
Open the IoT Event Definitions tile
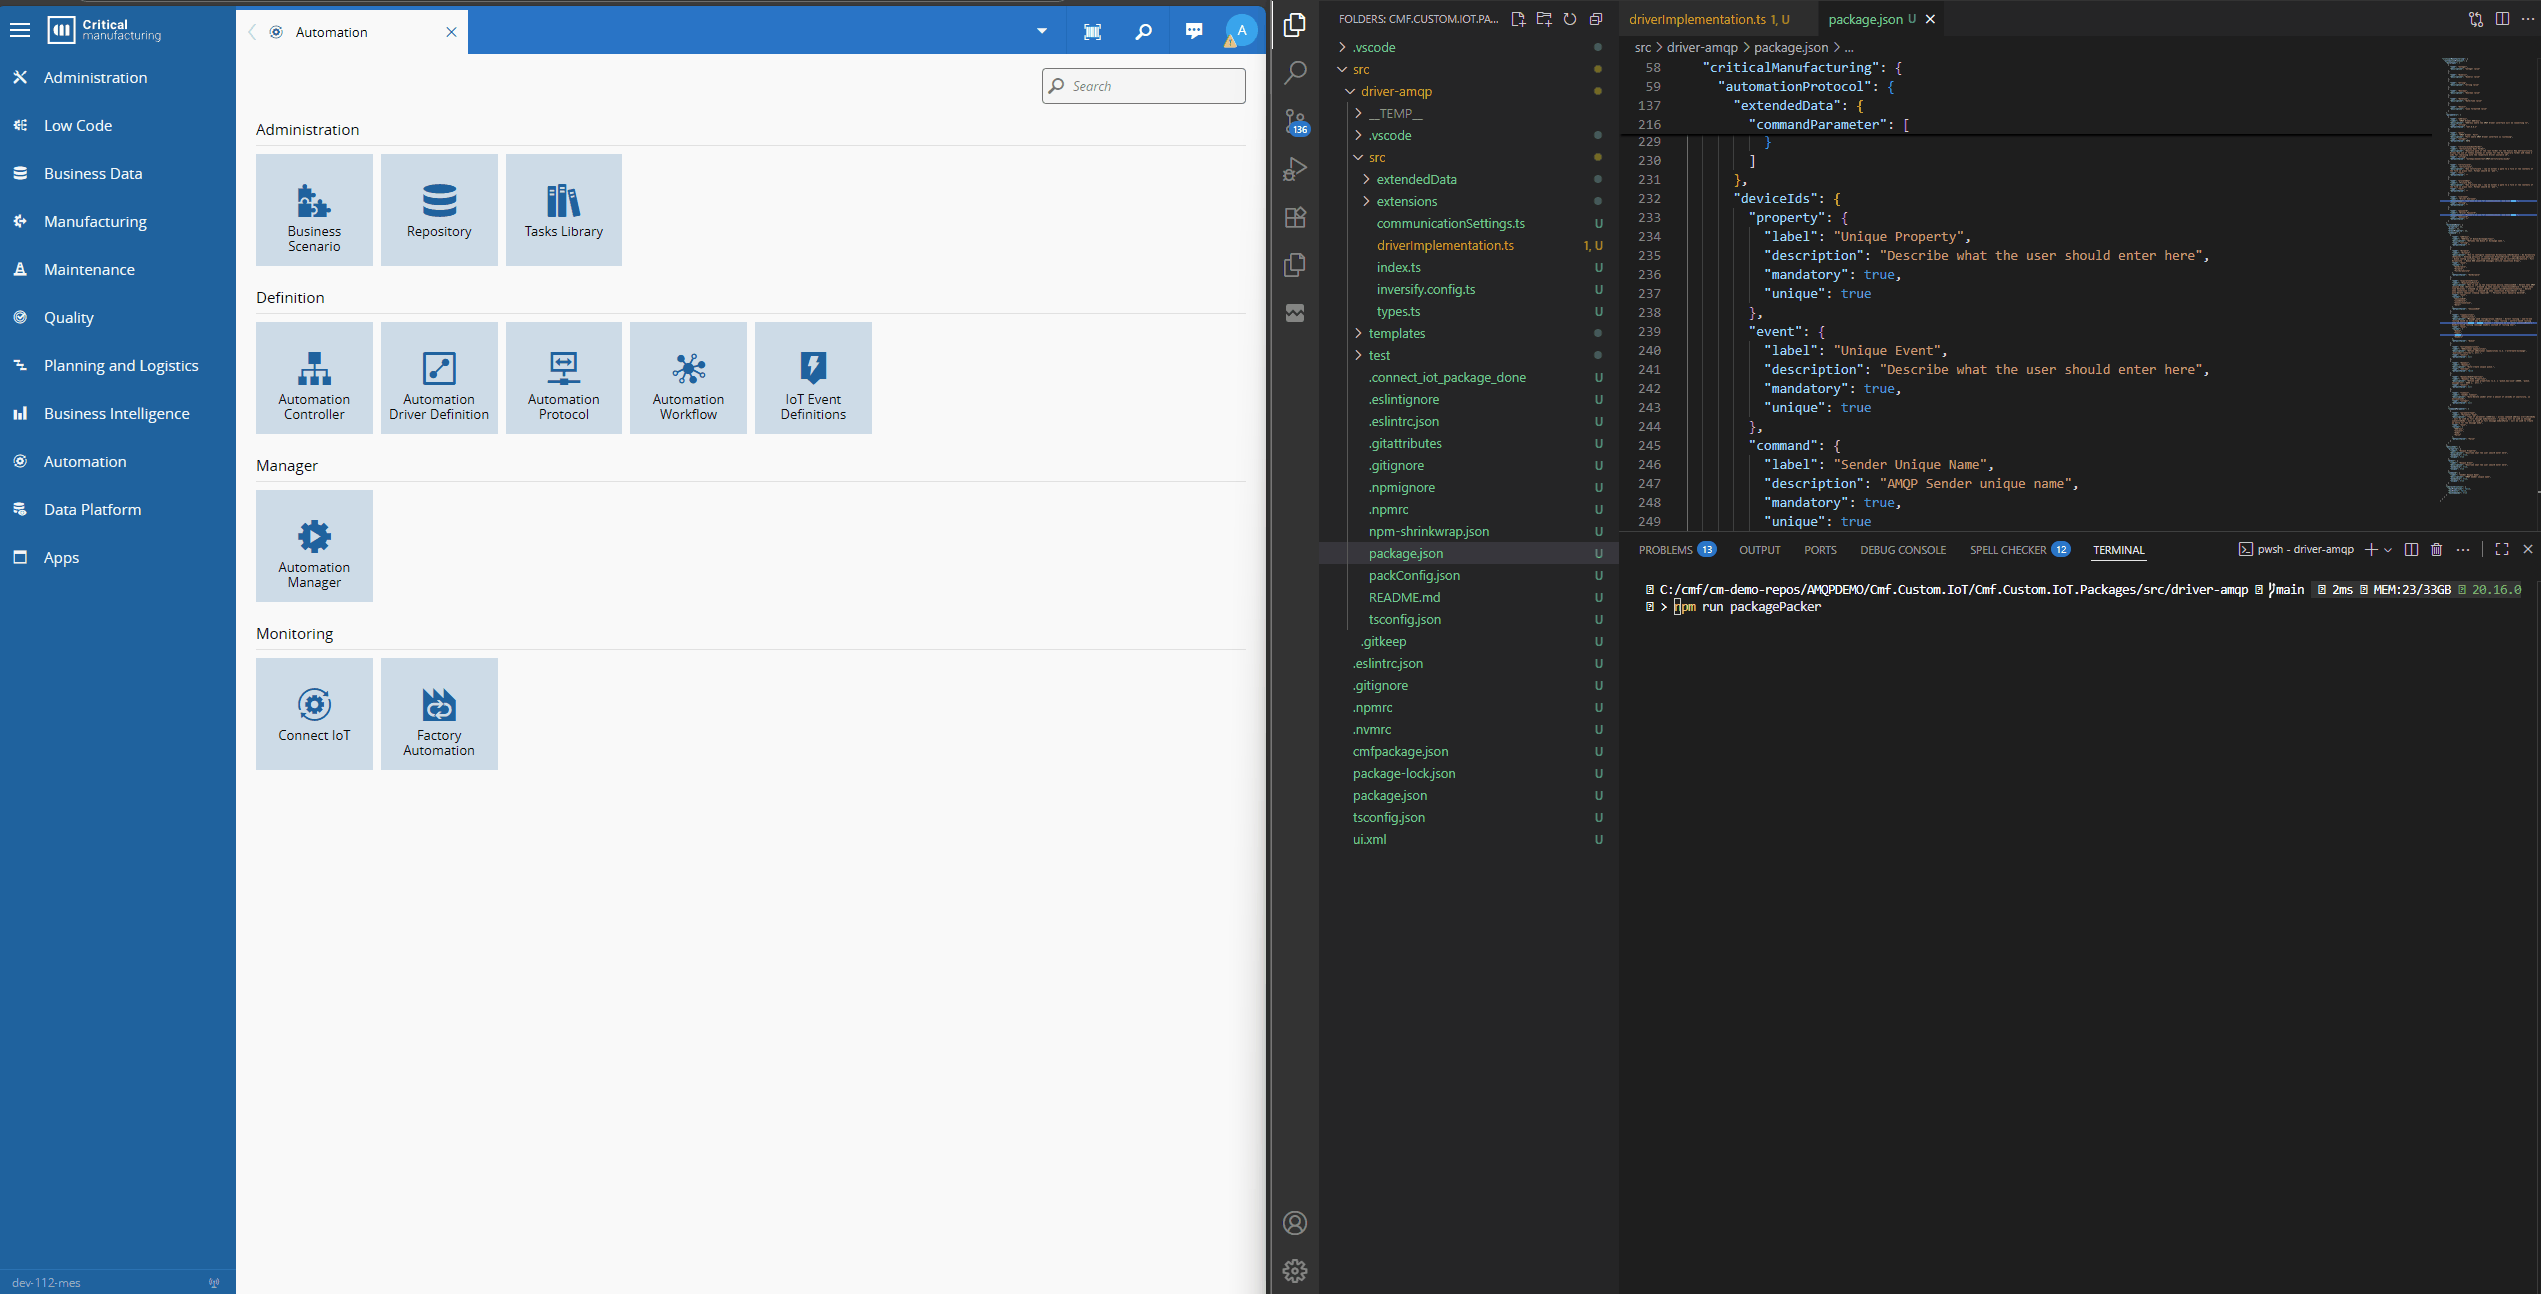tap(812, 378)
